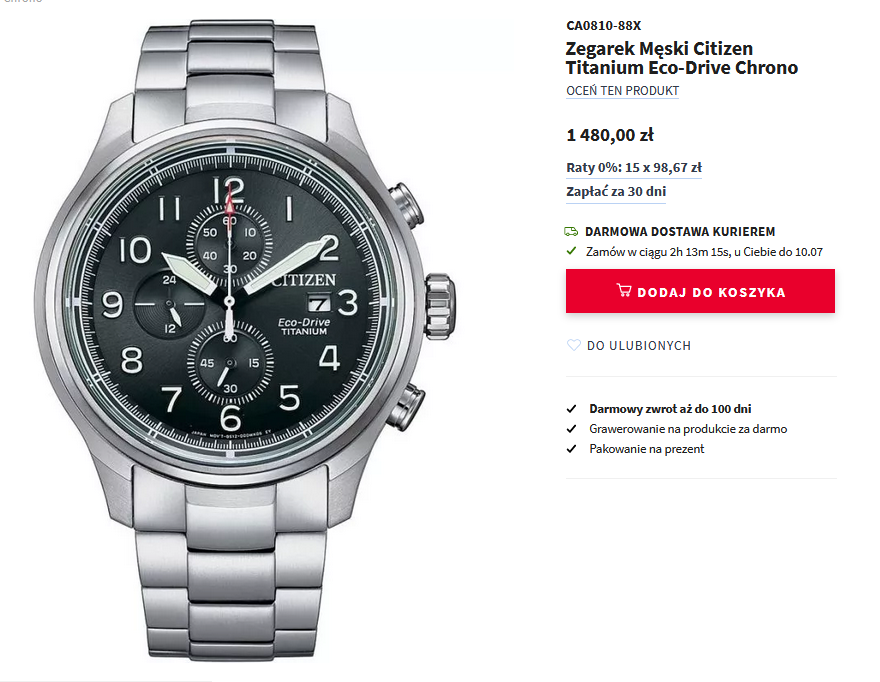Click the checkmark next to Darmowy zwrot
880x682 pixels.
pos(571,409)
